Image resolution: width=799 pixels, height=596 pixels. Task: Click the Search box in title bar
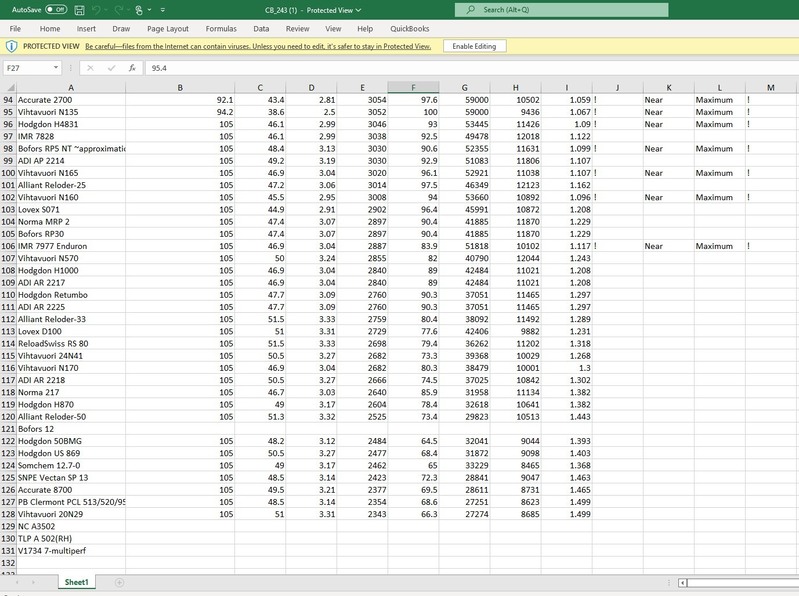coord(560,9)
